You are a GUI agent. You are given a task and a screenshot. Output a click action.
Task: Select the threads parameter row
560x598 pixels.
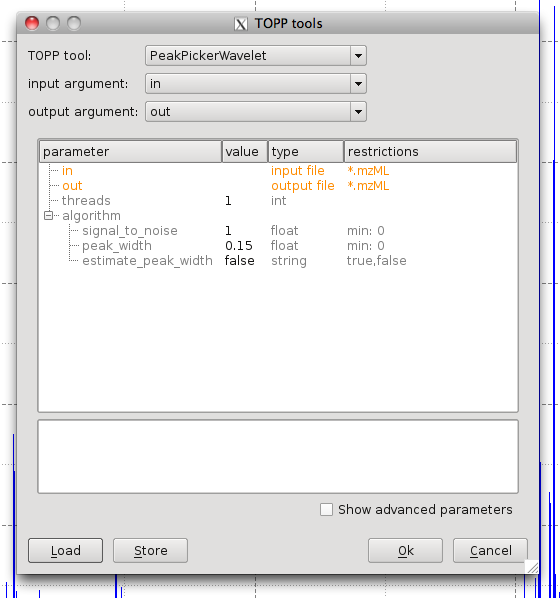(278, 201)
